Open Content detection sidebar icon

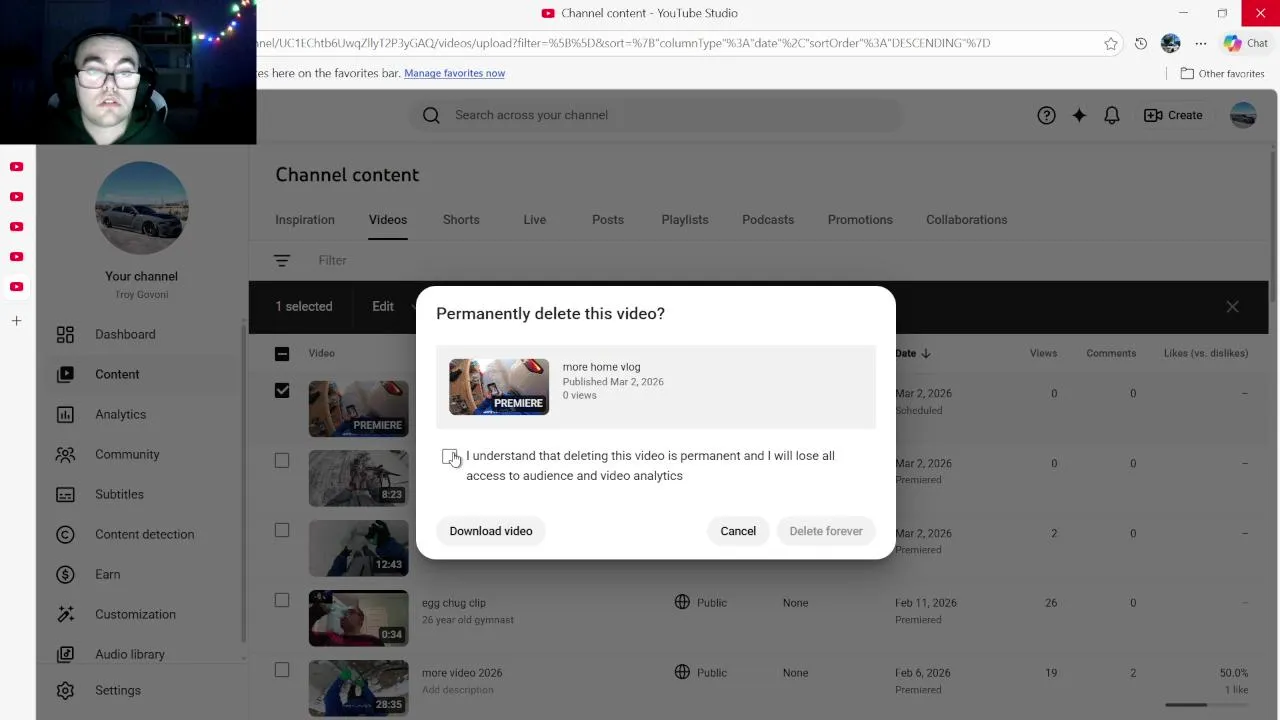pyautogui.click(x=65, y=534)
